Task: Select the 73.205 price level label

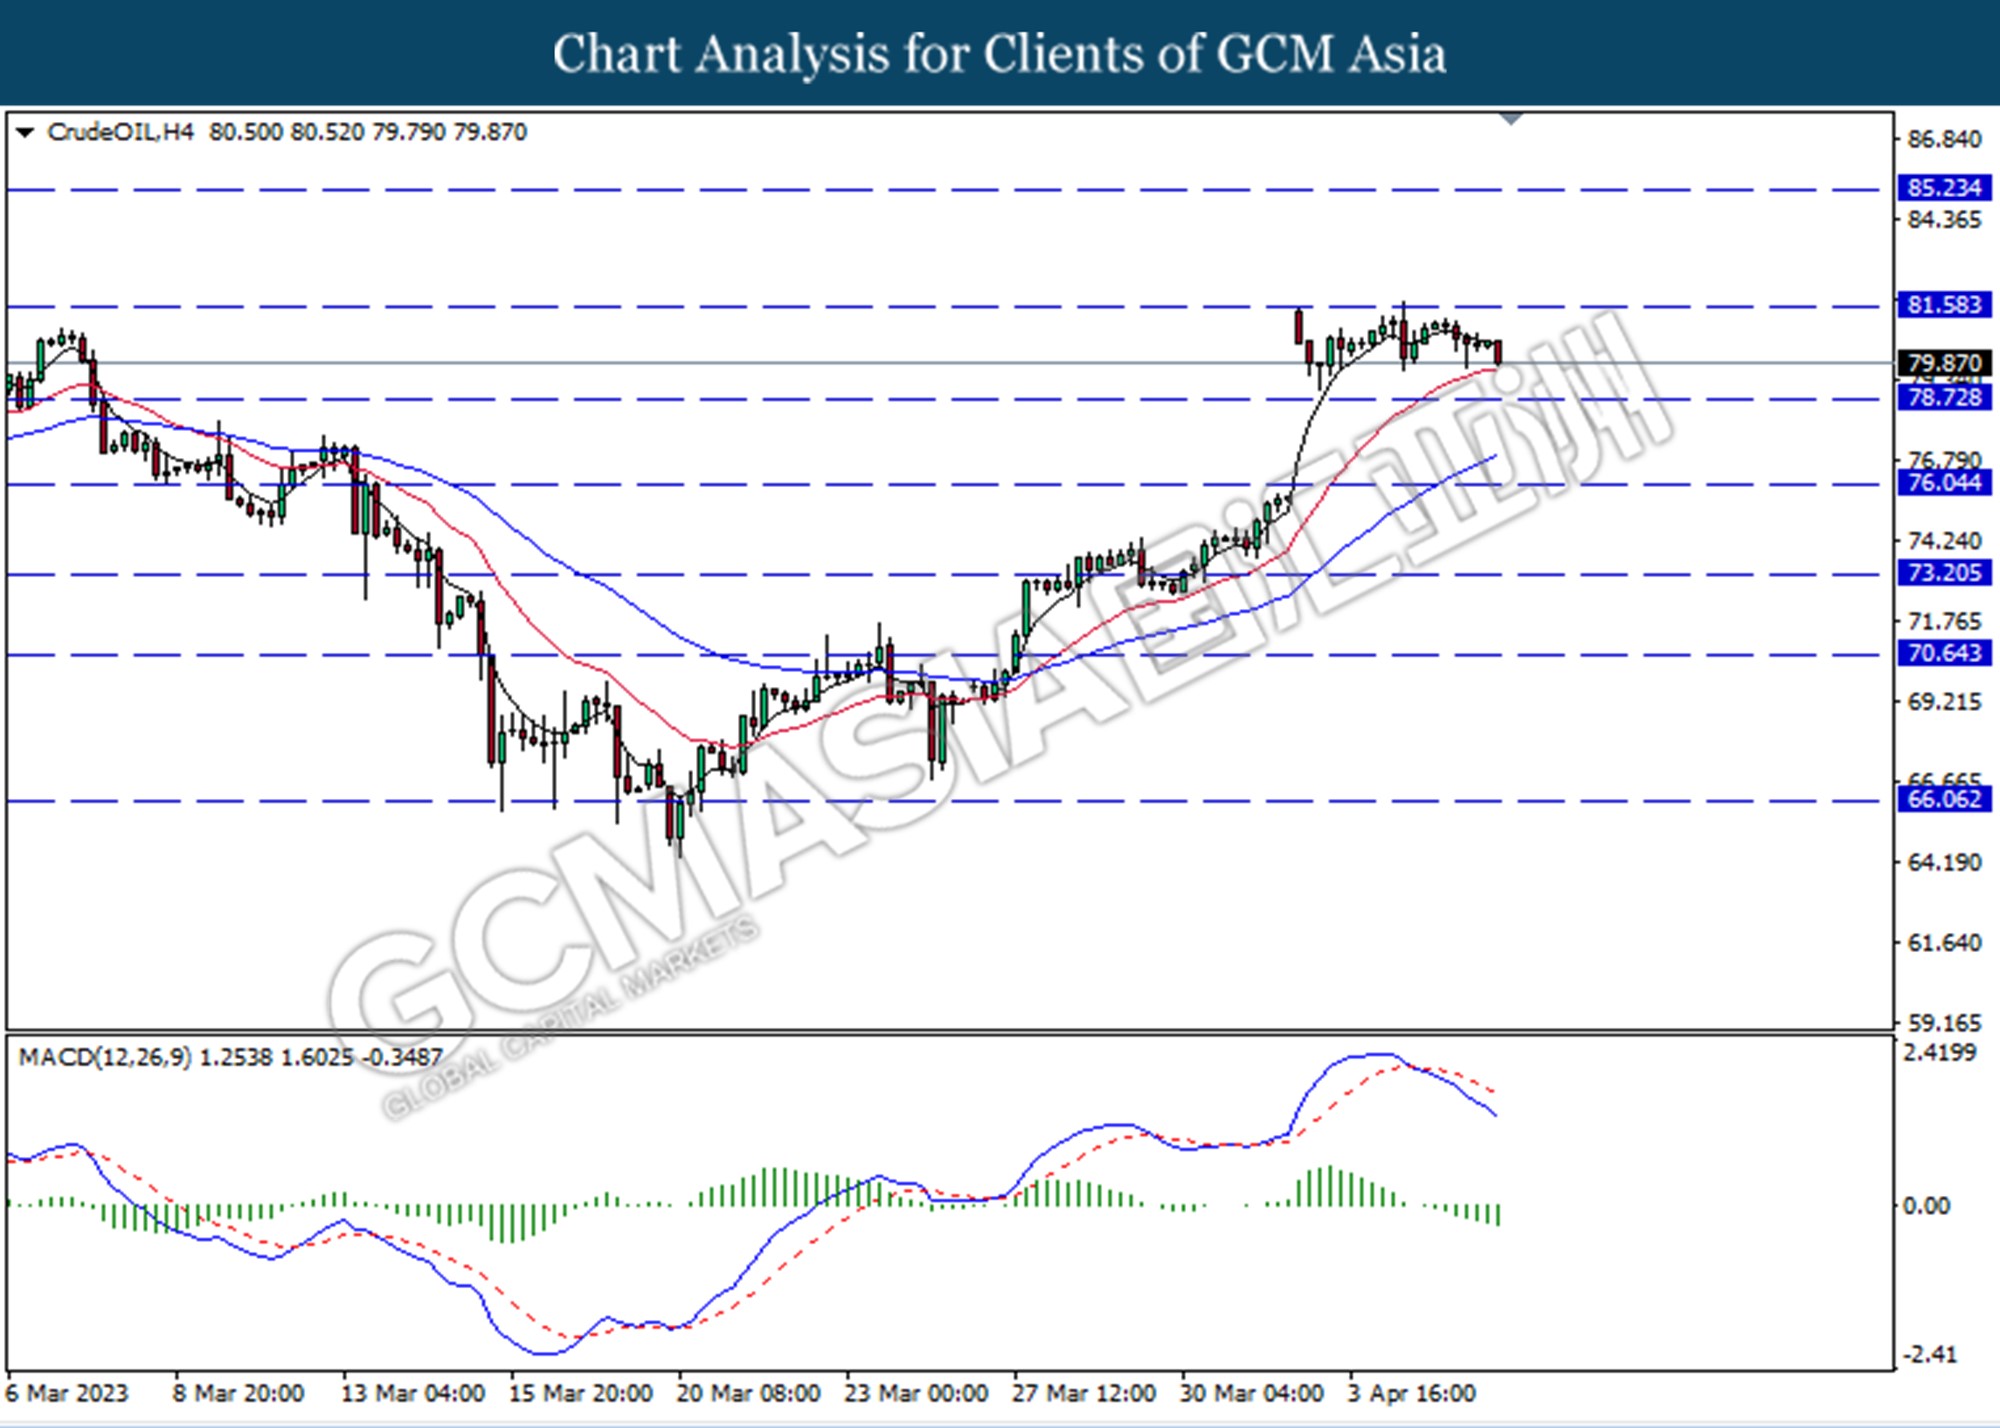Action: pos(1944,573)
